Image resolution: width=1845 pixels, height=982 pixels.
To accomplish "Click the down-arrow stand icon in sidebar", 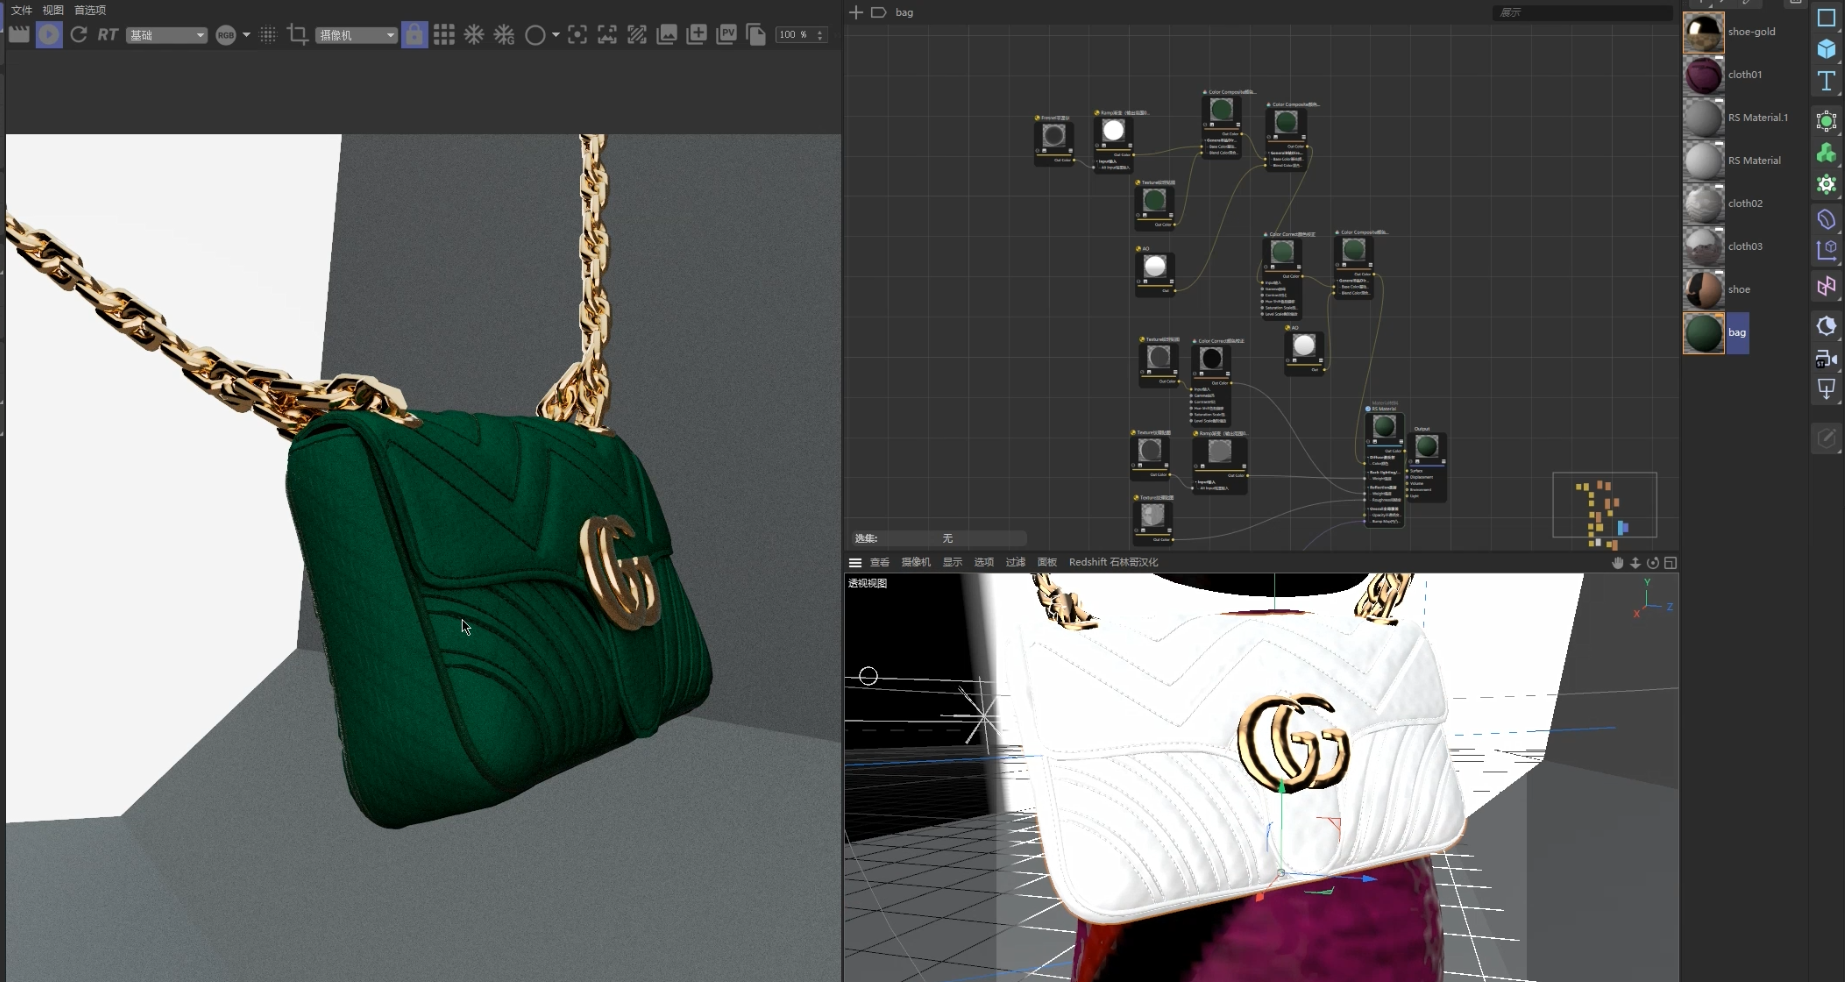I will tap(1826, 390).
